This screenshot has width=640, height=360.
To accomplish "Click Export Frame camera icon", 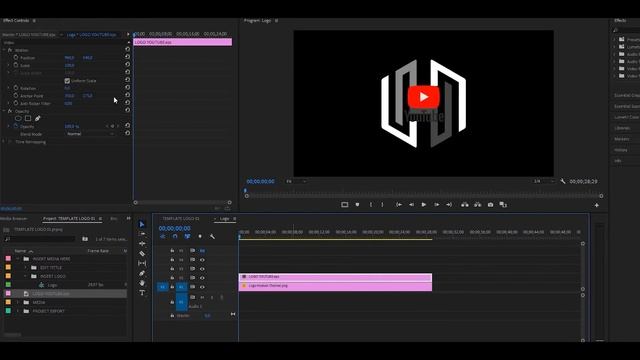I will point(490,204).
